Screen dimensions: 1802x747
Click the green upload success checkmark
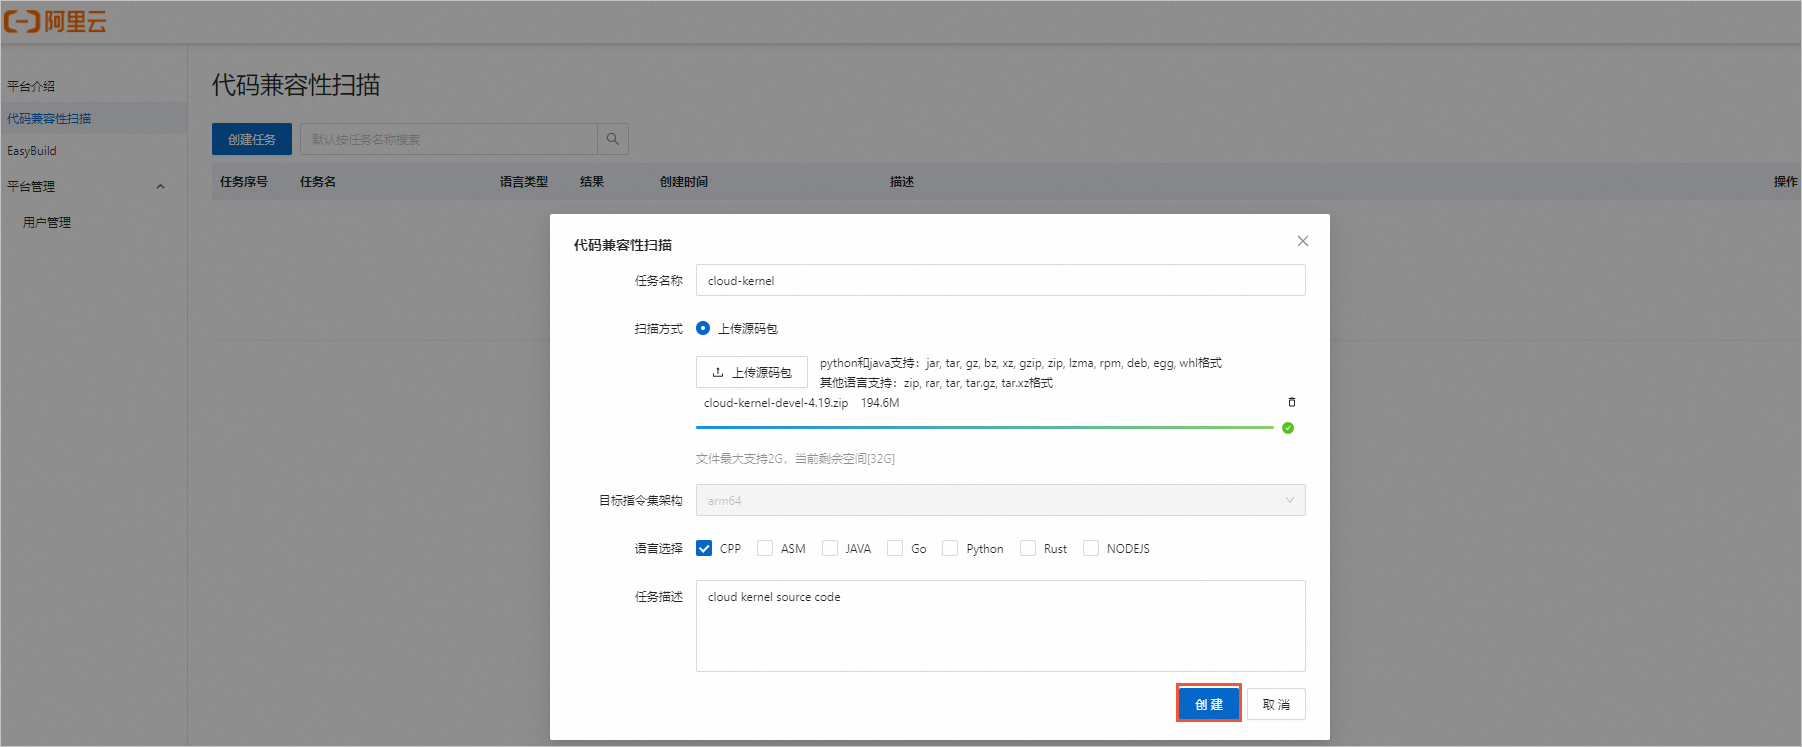[x=1288, y=428]
